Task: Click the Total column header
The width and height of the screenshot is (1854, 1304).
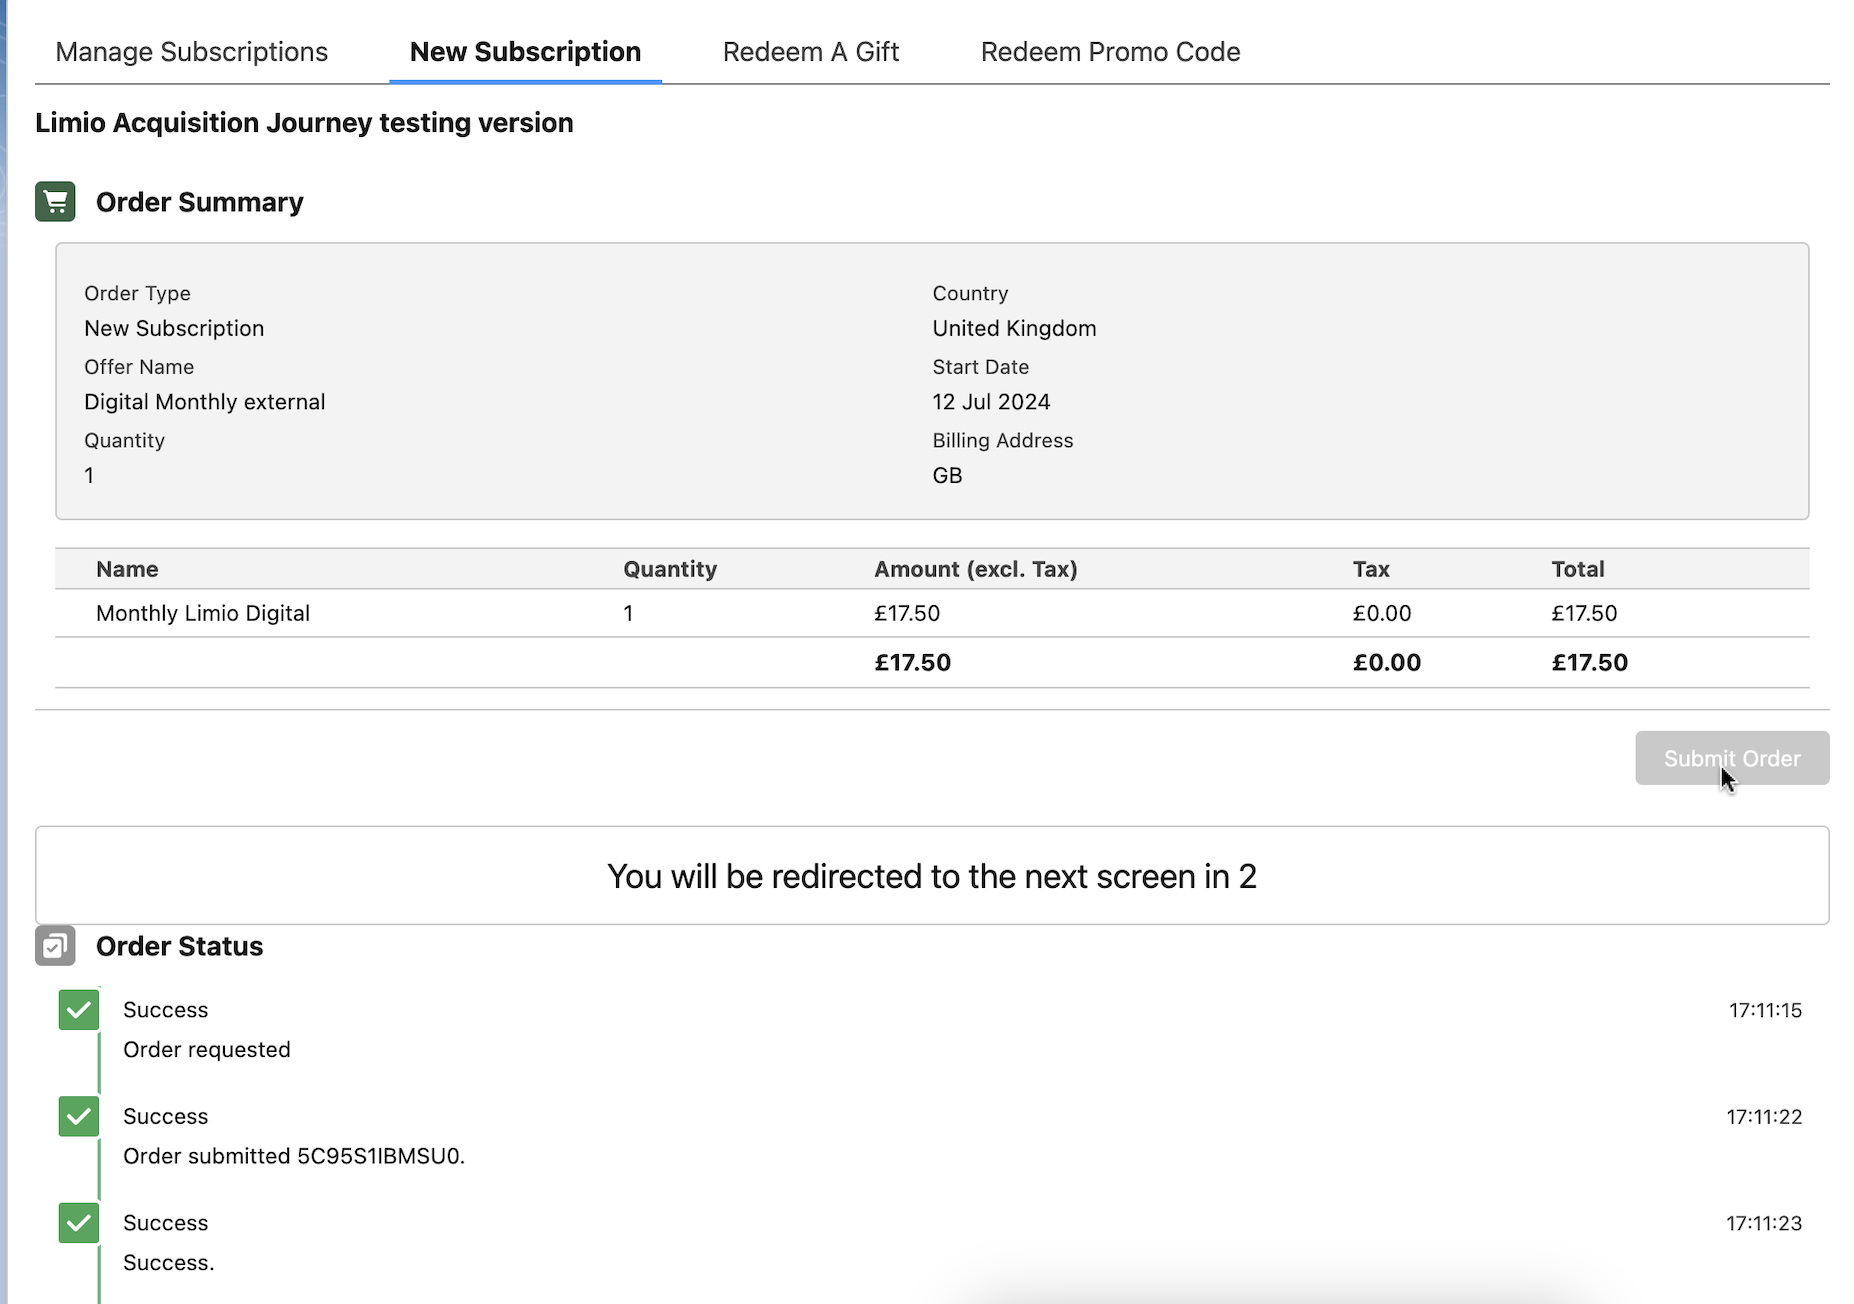Action: 1578,569
